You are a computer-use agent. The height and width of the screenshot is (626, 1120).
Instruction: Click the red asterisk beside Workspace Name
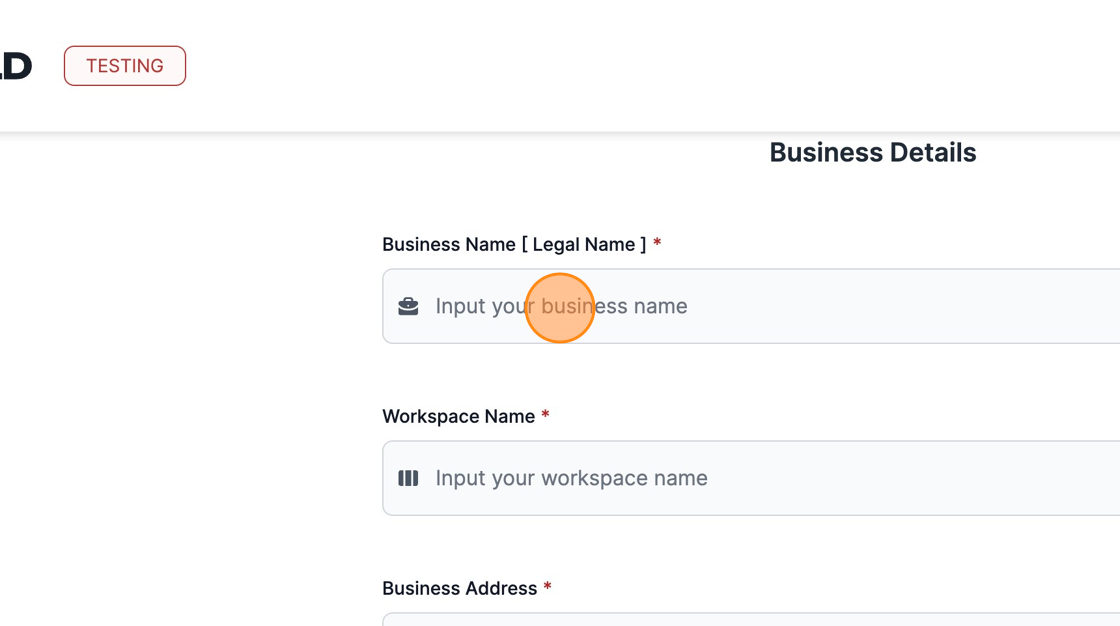[x=545, y=417]
